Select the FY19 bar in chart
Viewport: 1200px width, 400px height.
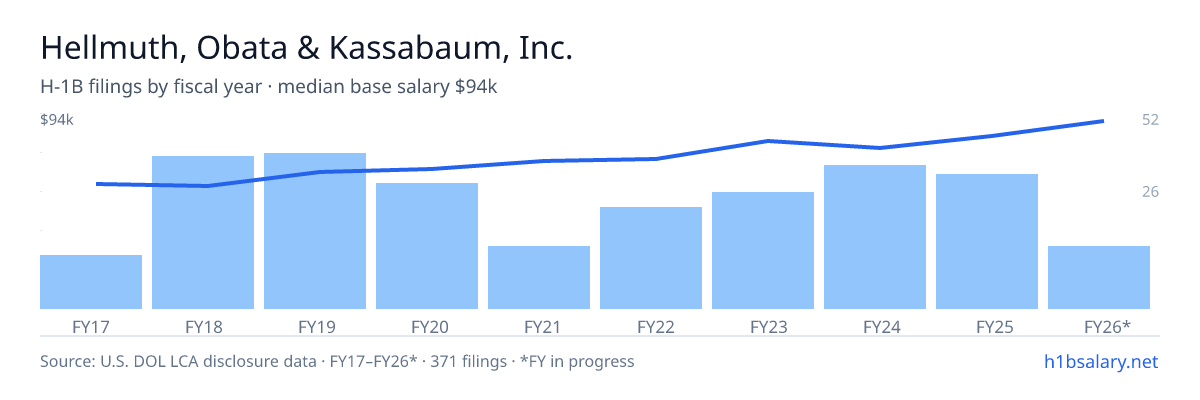click(315, 231)
